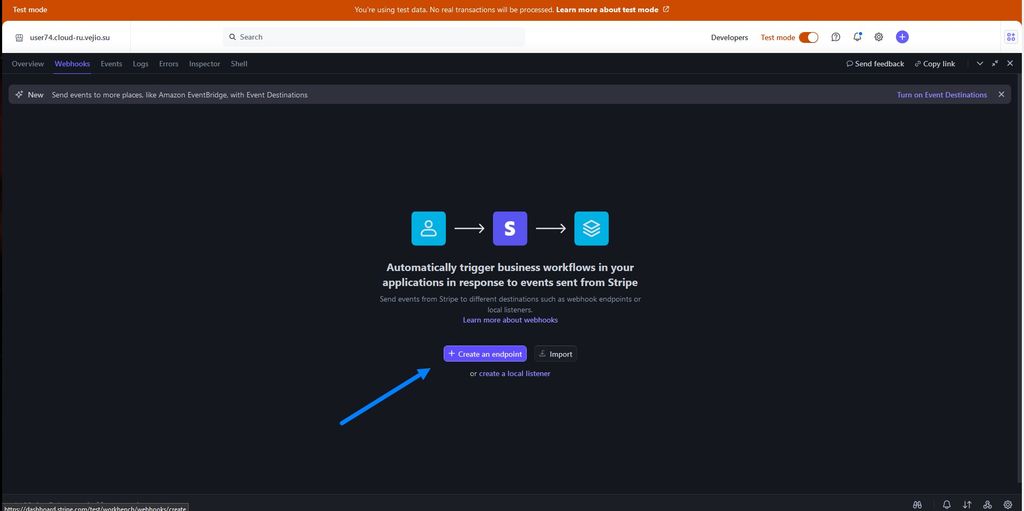Switch to the Shell tab
The image size is (1024, 511).
click(239, 63)
